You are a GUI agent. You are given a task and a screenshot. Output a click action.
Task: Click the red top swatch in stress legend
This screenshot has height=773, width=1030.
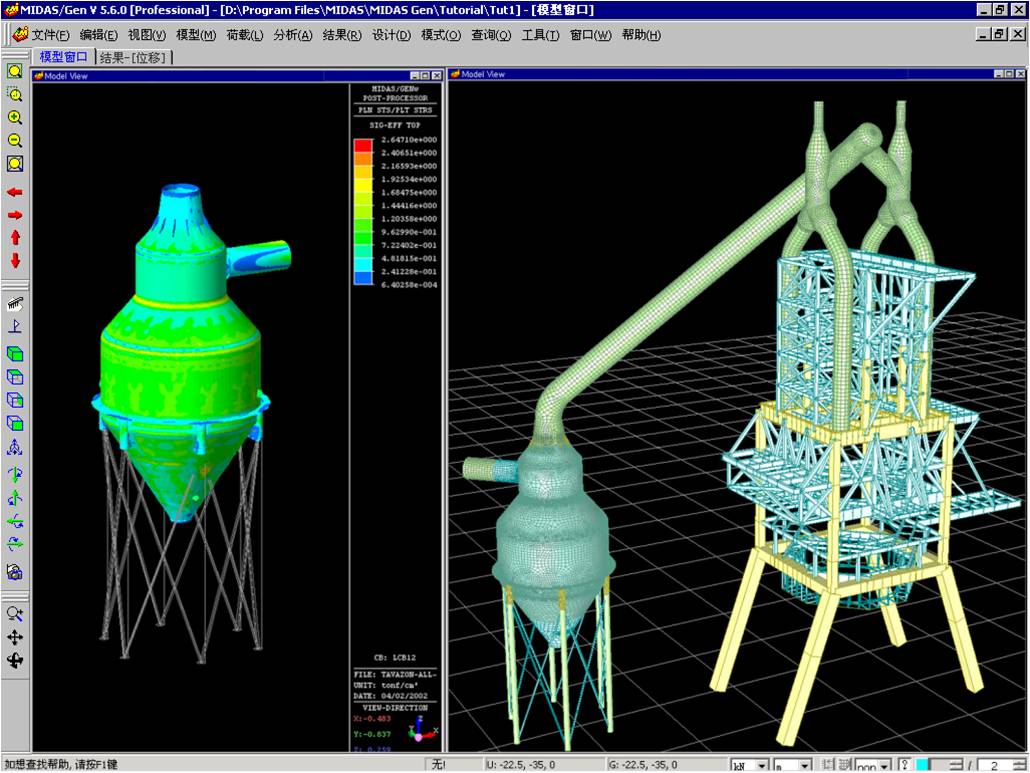(x=363, y=146)
